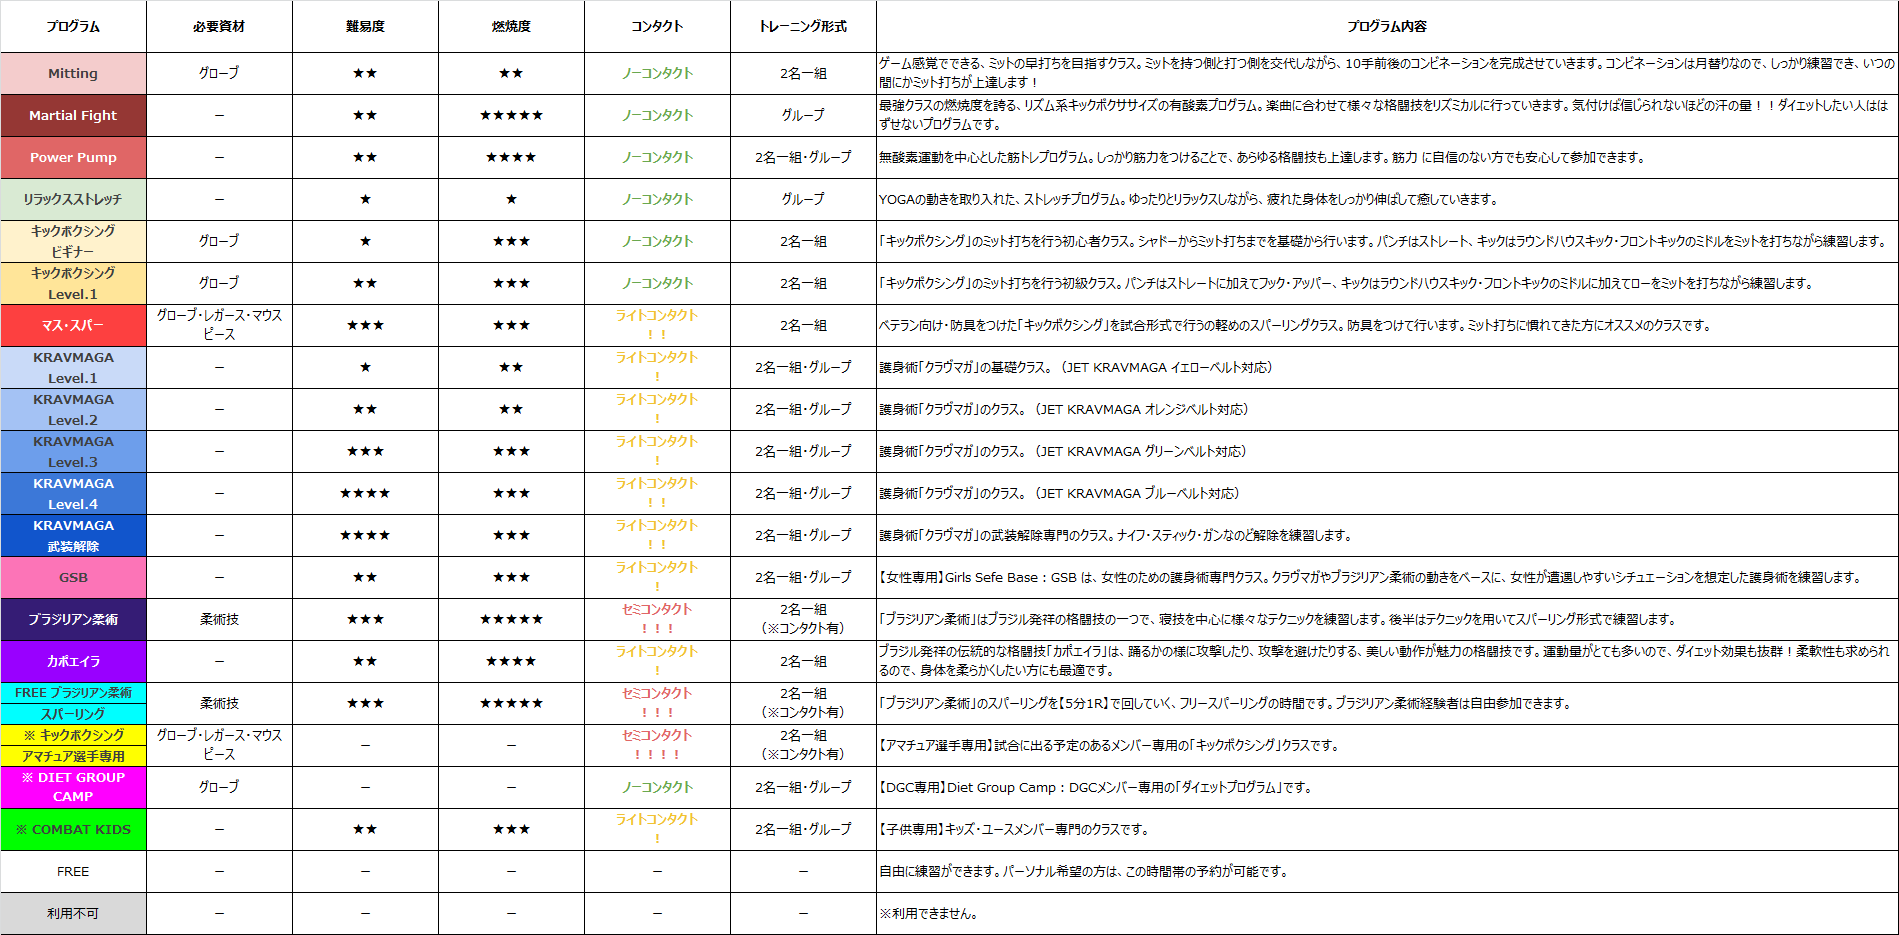Select the pink GSB program cell
This screenshot has width=1899, height=935.
click(x=73, y=577)
